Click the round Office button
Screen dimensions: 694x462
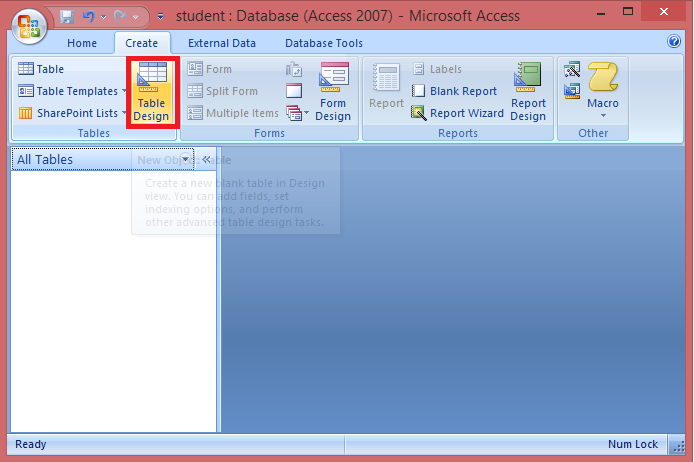click(29, 27)
